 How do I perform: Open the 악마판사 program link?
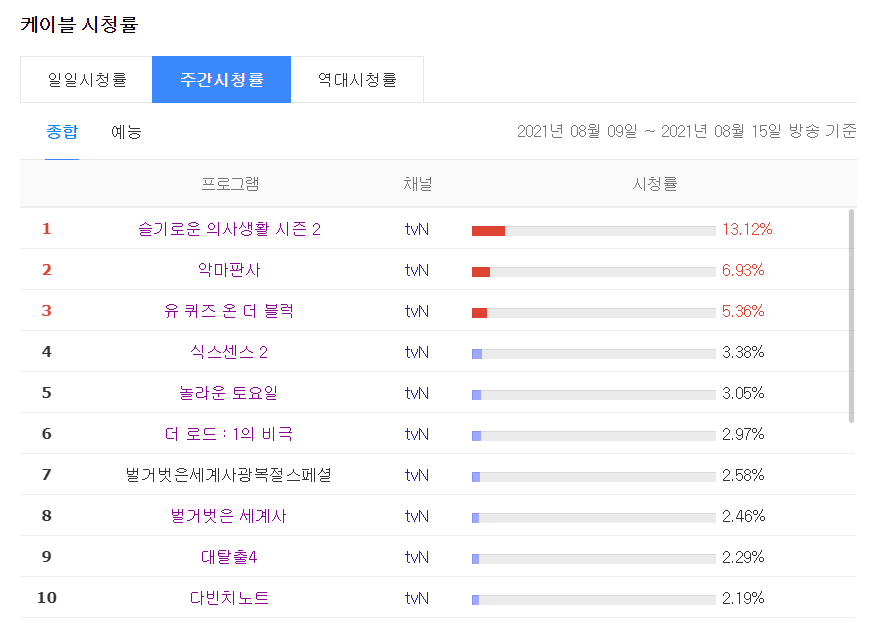click(229, 270)
